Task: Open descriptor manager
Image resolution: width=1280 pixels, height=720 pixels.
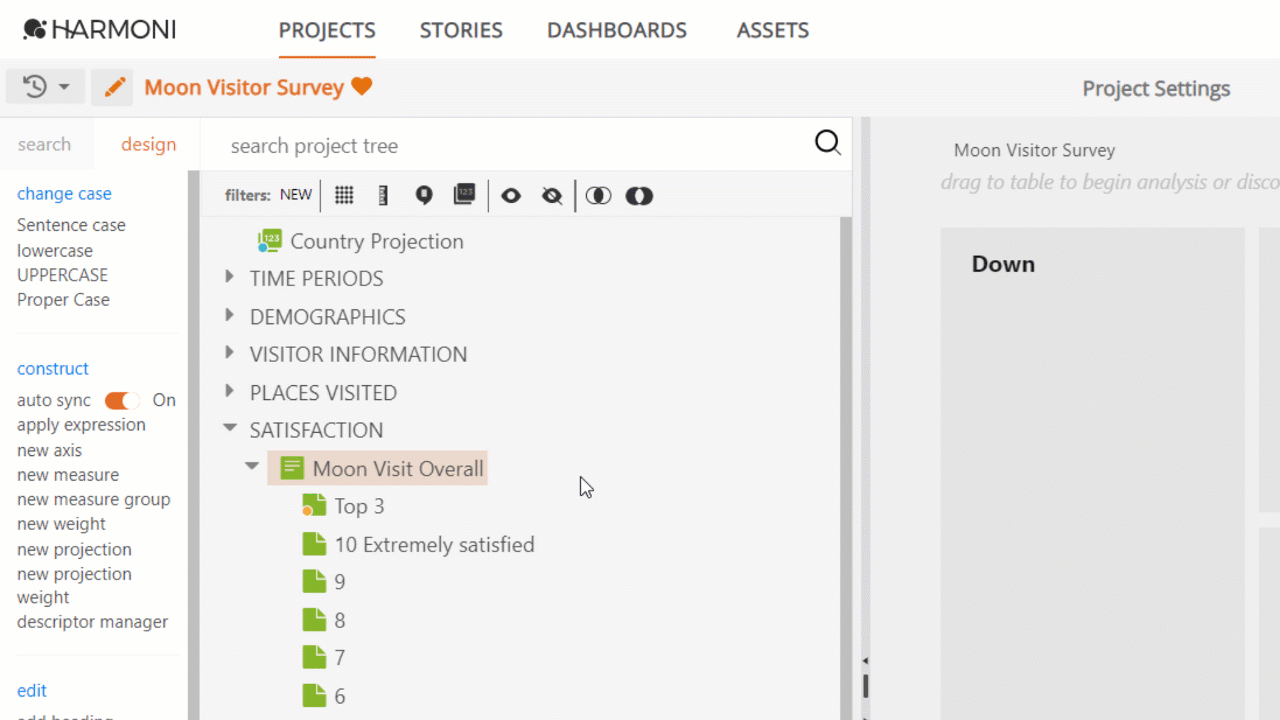Action: tap(92, 622)
